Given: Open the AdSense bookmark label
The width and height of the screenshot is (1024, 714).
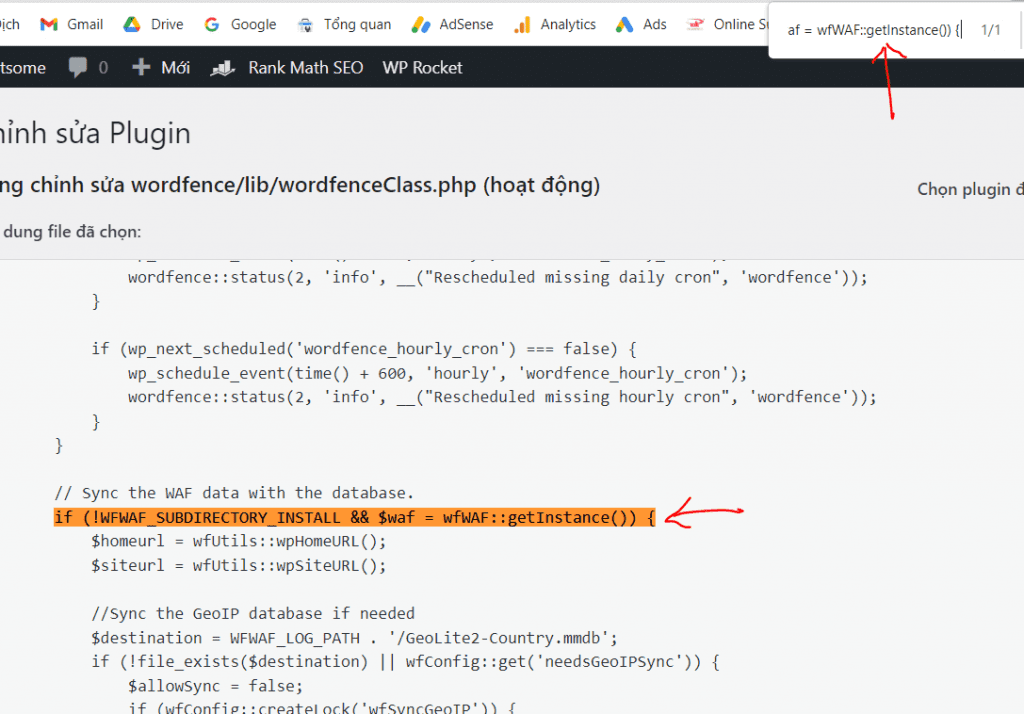Looking at the screenshot, I should point(466,24).
